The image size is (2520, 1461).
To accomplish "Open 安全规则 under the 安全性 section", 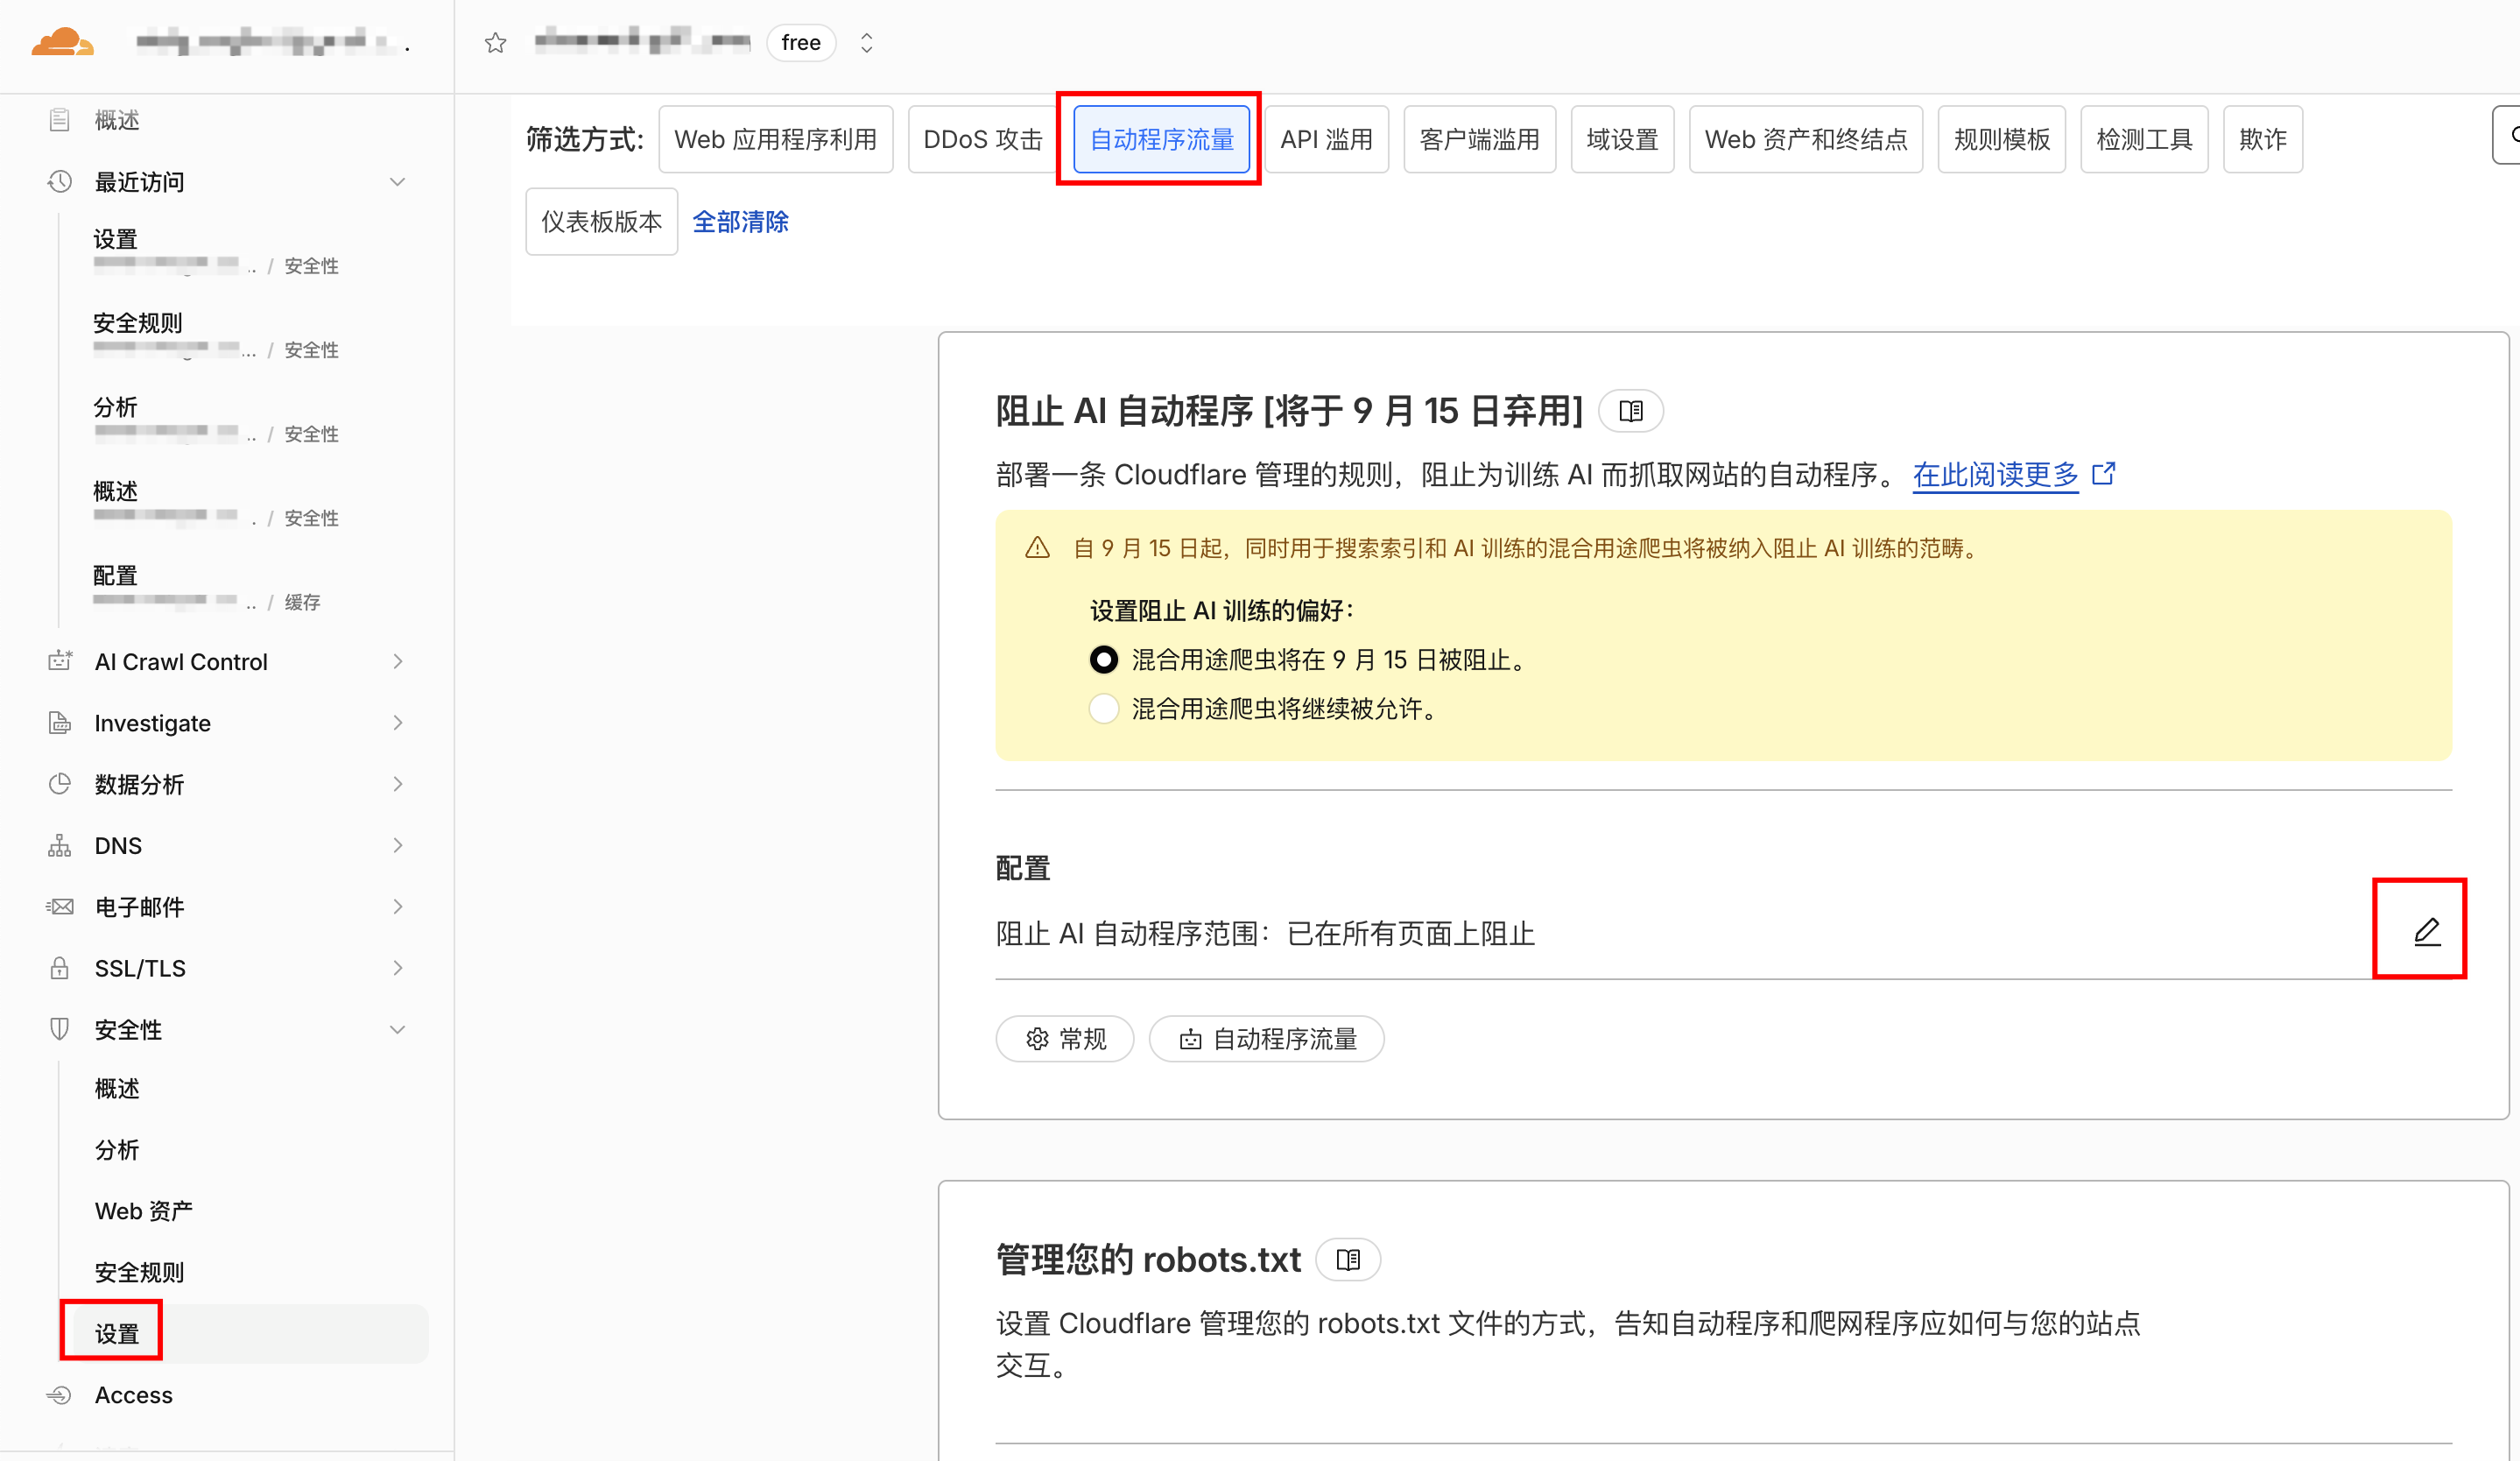I will coord(140,1272).
